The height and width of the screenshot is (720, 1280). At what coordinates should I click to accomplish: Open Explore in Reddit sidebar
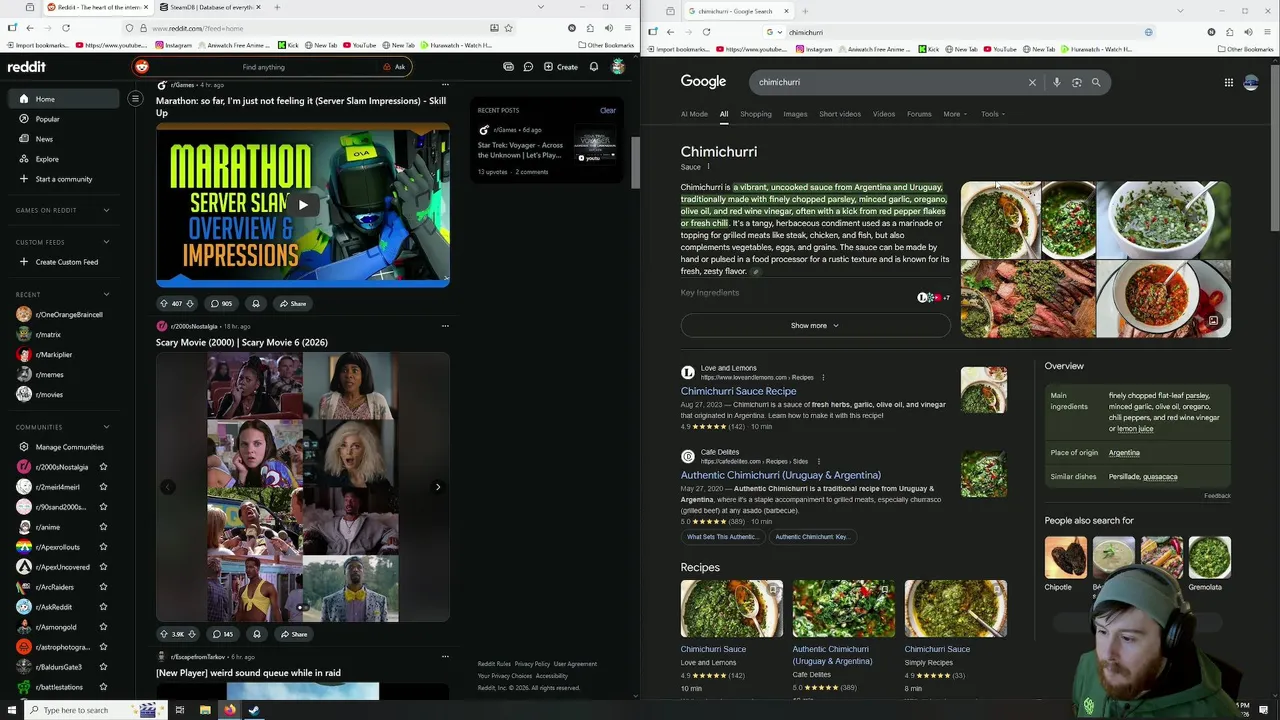tap(63, 159)
